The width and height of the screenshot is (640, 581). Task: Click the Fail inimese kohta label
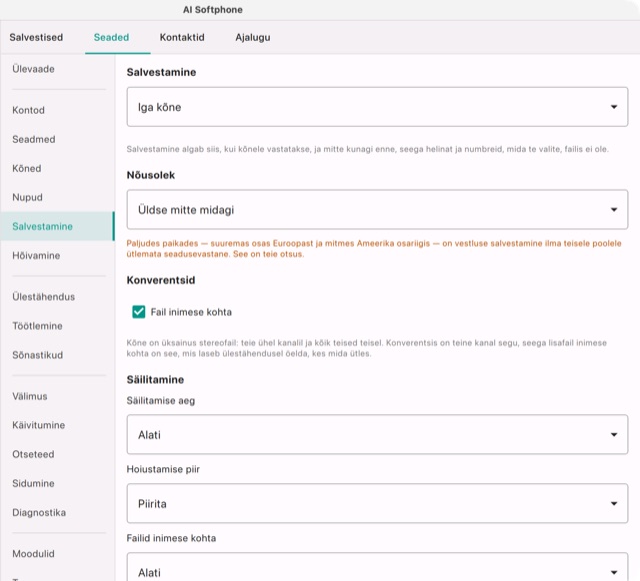191,312
